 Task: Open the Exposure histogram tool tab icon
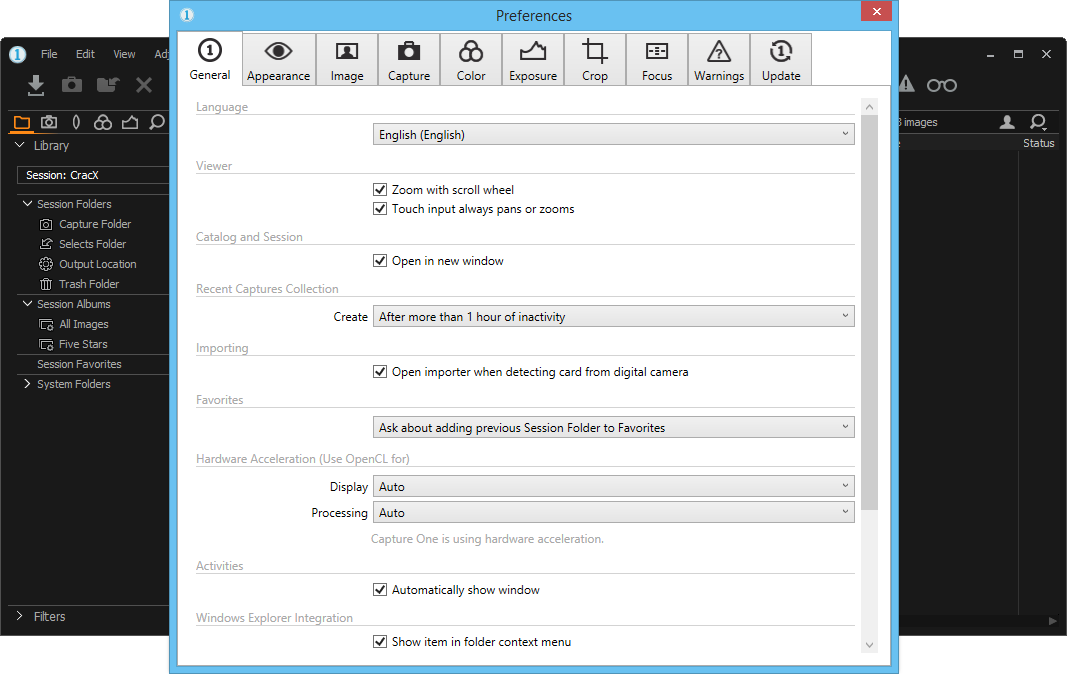130,123
